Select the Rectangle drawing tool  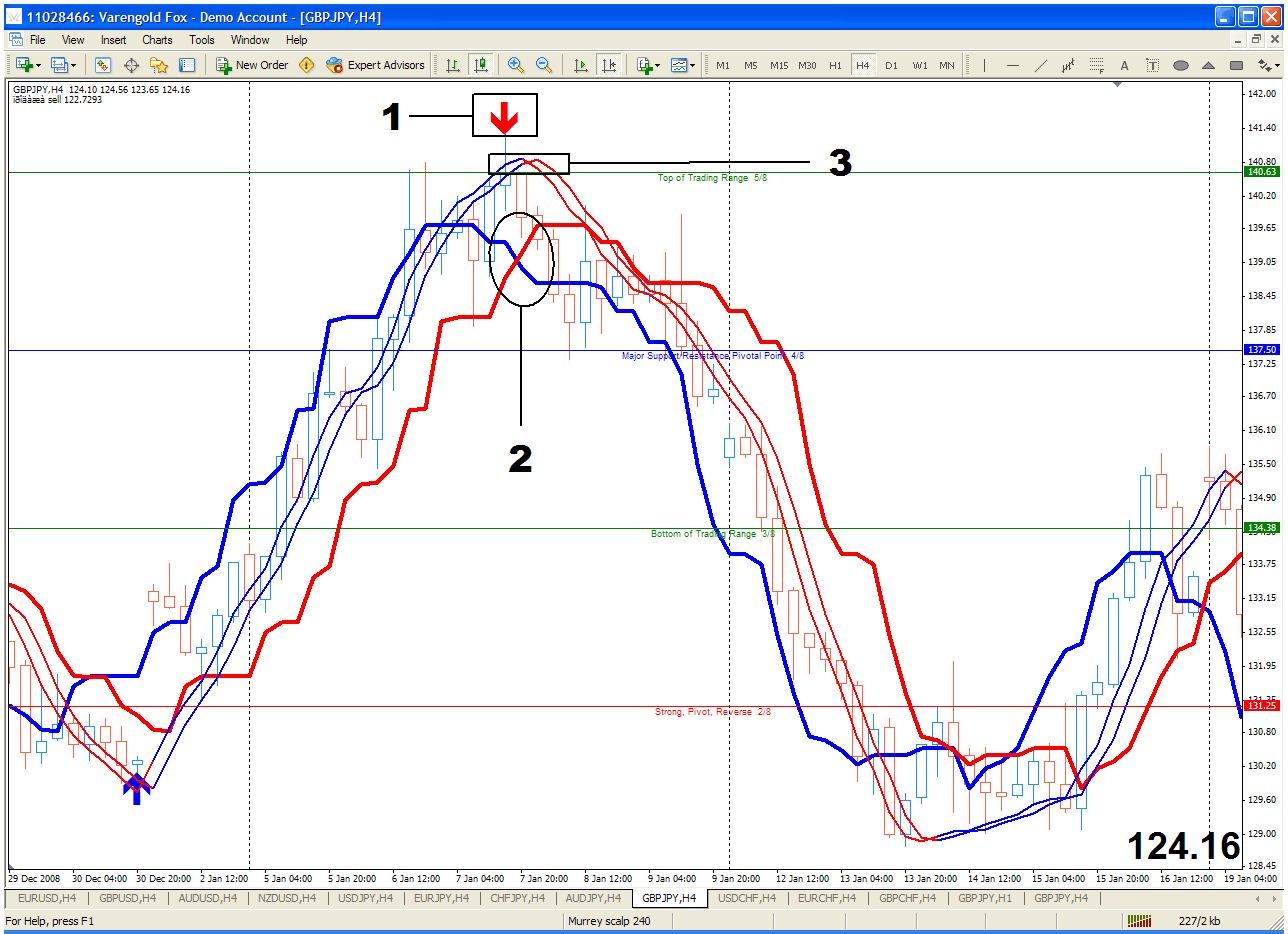click(1236, 65)
